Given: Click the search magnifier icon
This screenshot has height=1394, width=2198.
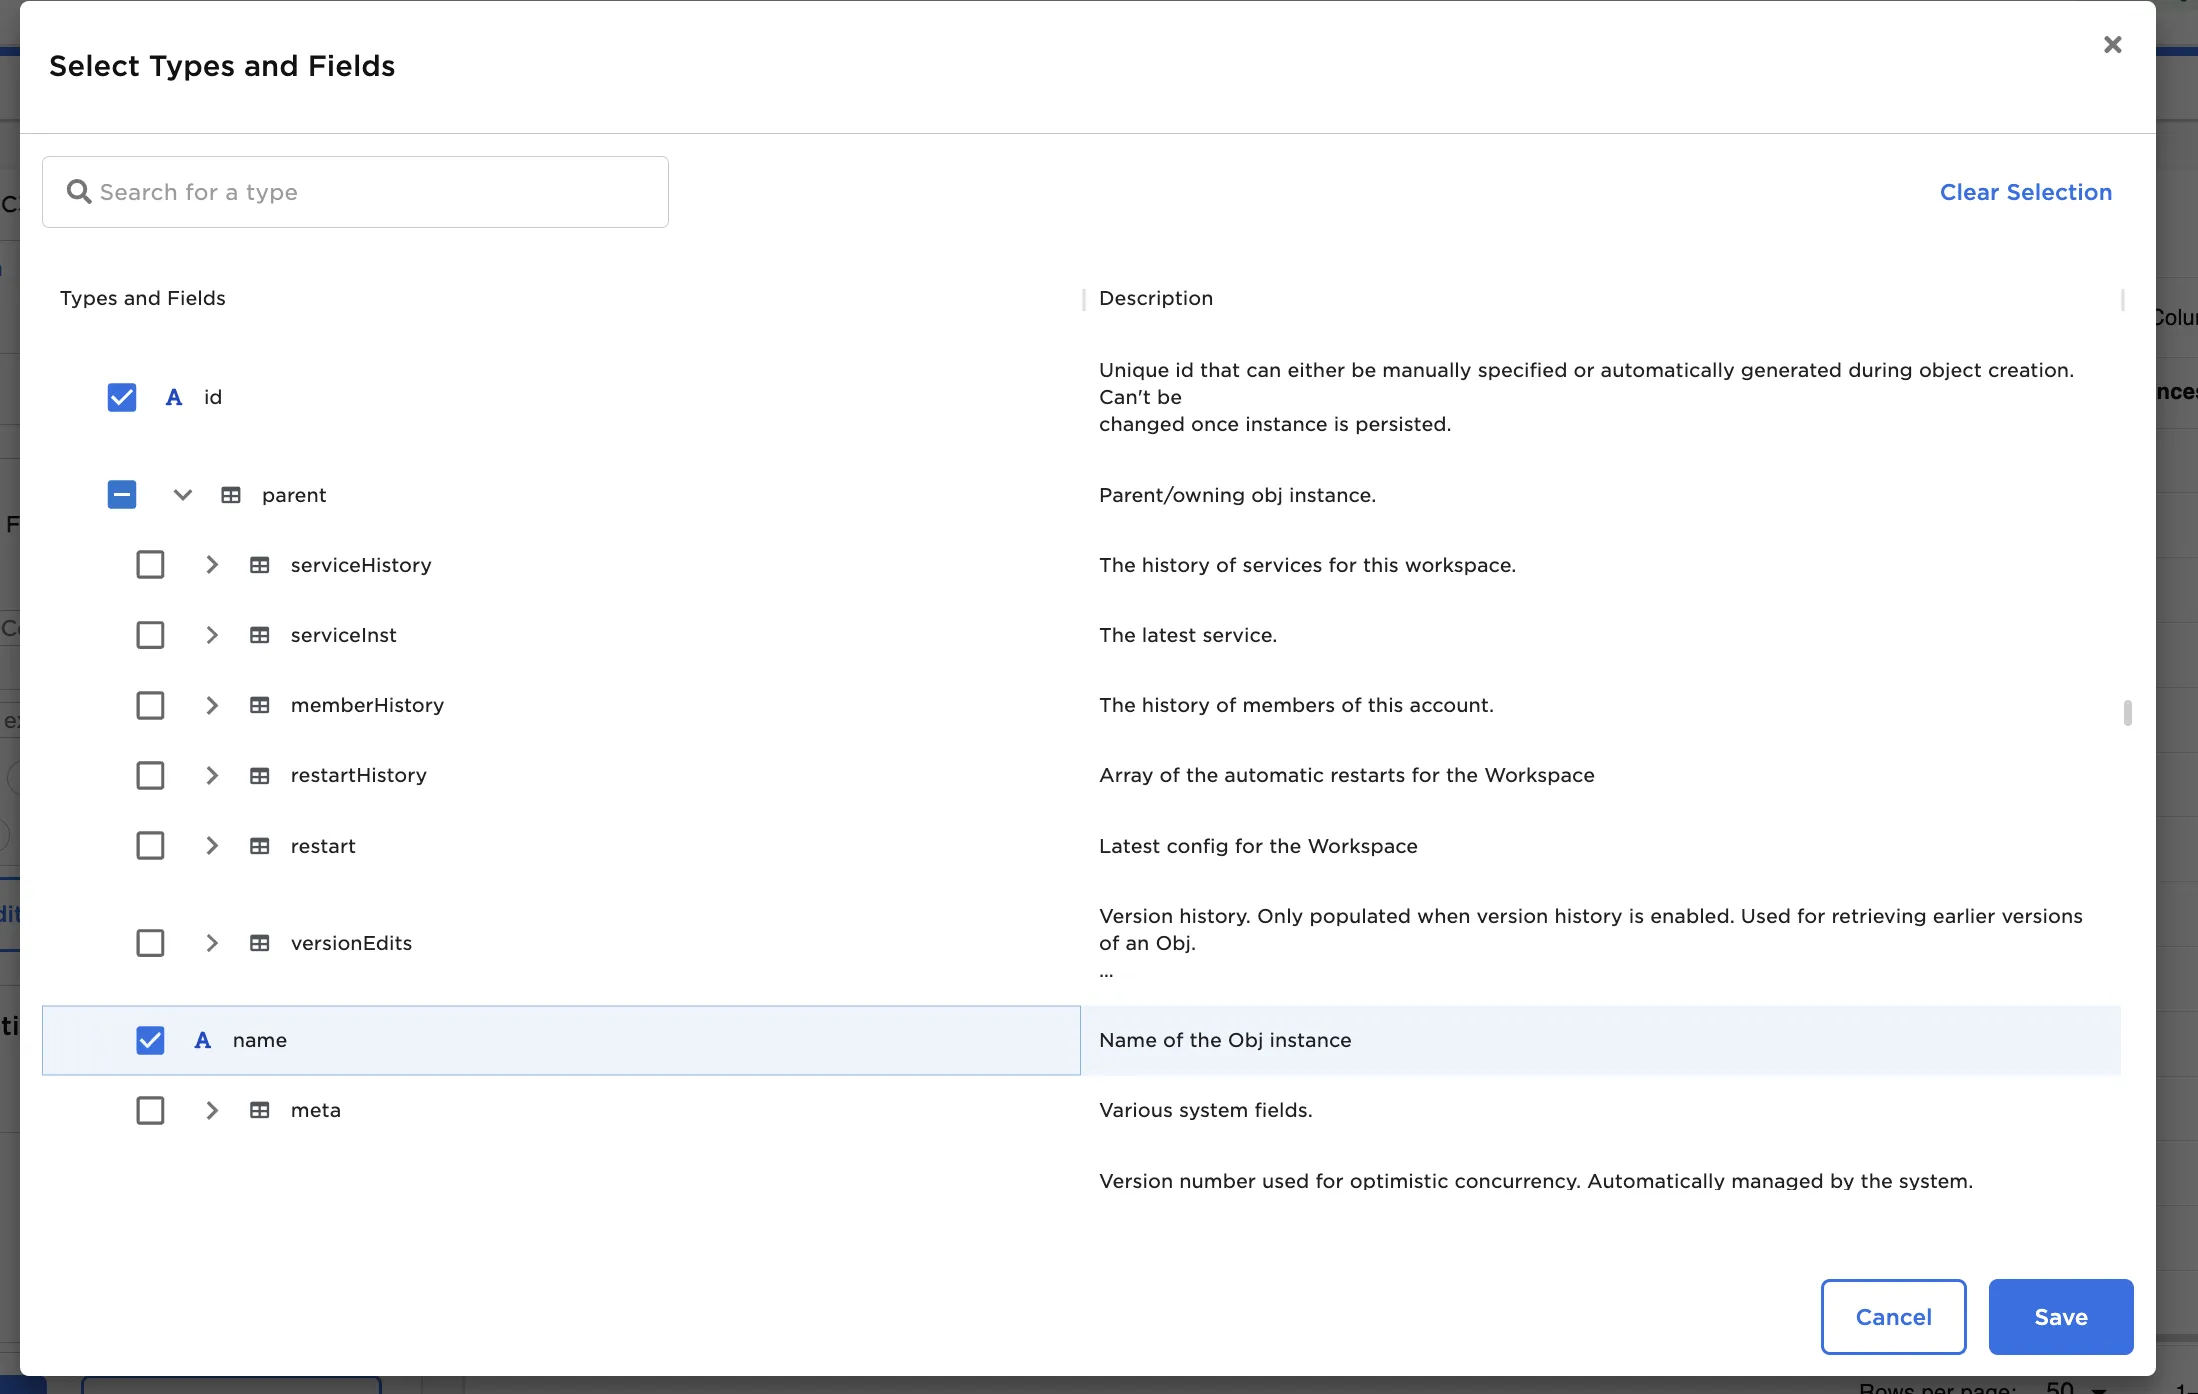Looking at the screenshot, I should [x=78, y=191].
